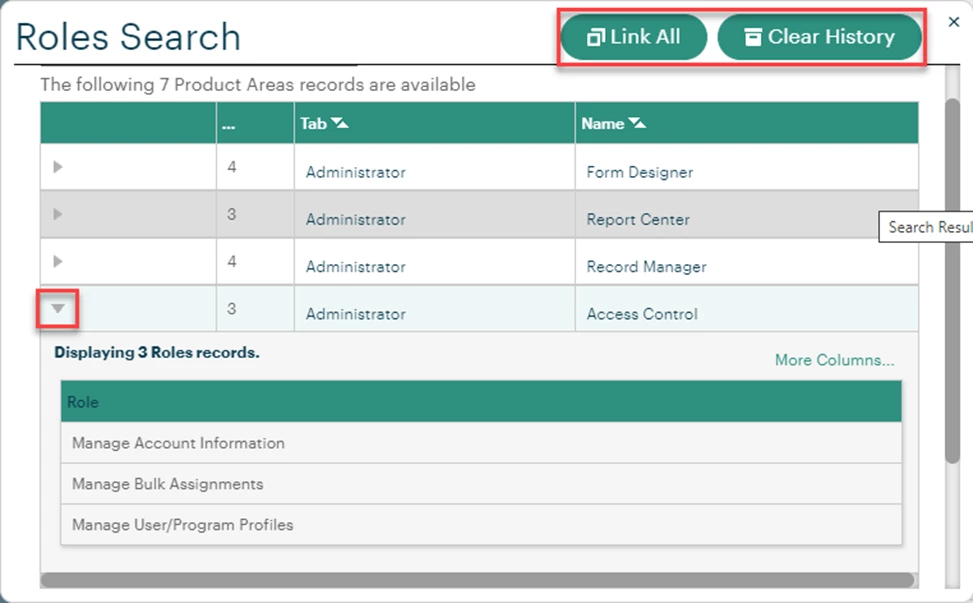The height and width of the screenshot is (603, 973).
Task: Collapse the Access Control row
Action: 58,308
